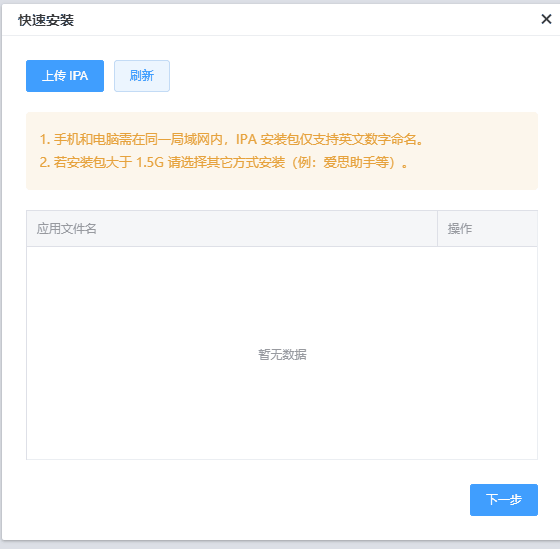This screenshot has height=549, width=560.
Task: Click notice line about 同一局域网
Action: [x=231, y=139]
